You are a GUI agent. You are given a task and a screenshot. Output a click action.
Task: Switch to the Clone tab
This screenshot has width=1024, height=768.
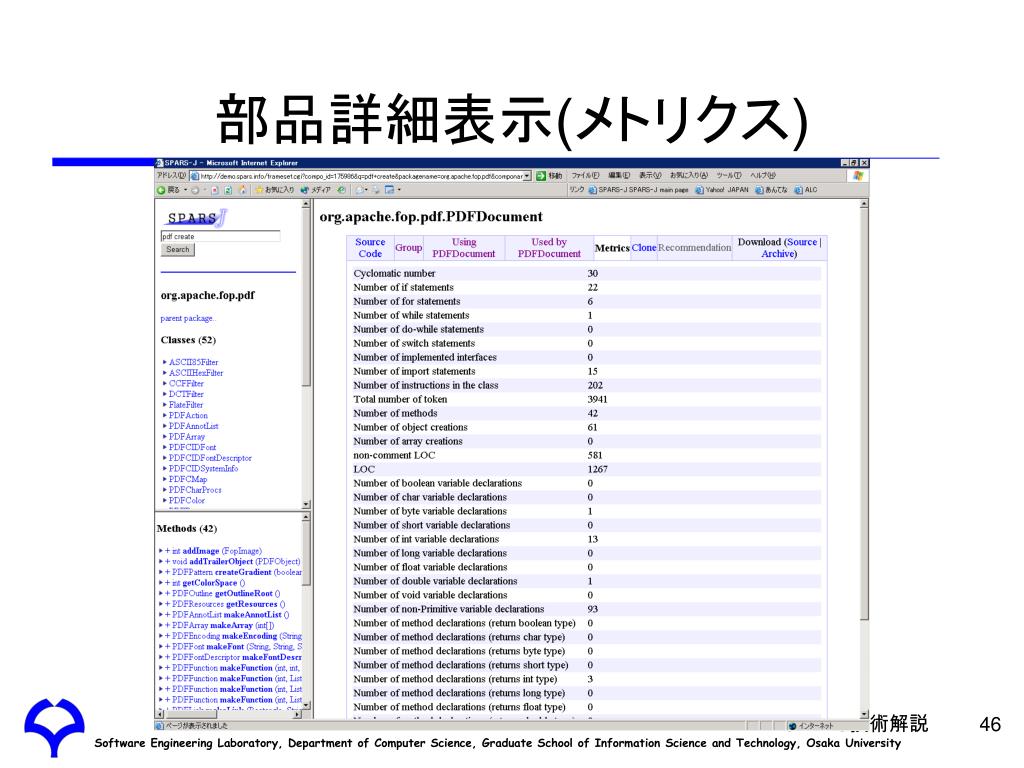pos(644,248)
